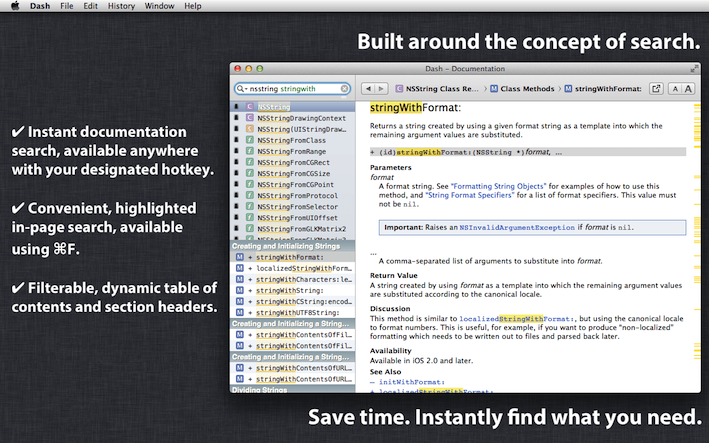The width and height of the screenshot is (709, 443).
Task: Clear the search field text
Action: [345, 89]
